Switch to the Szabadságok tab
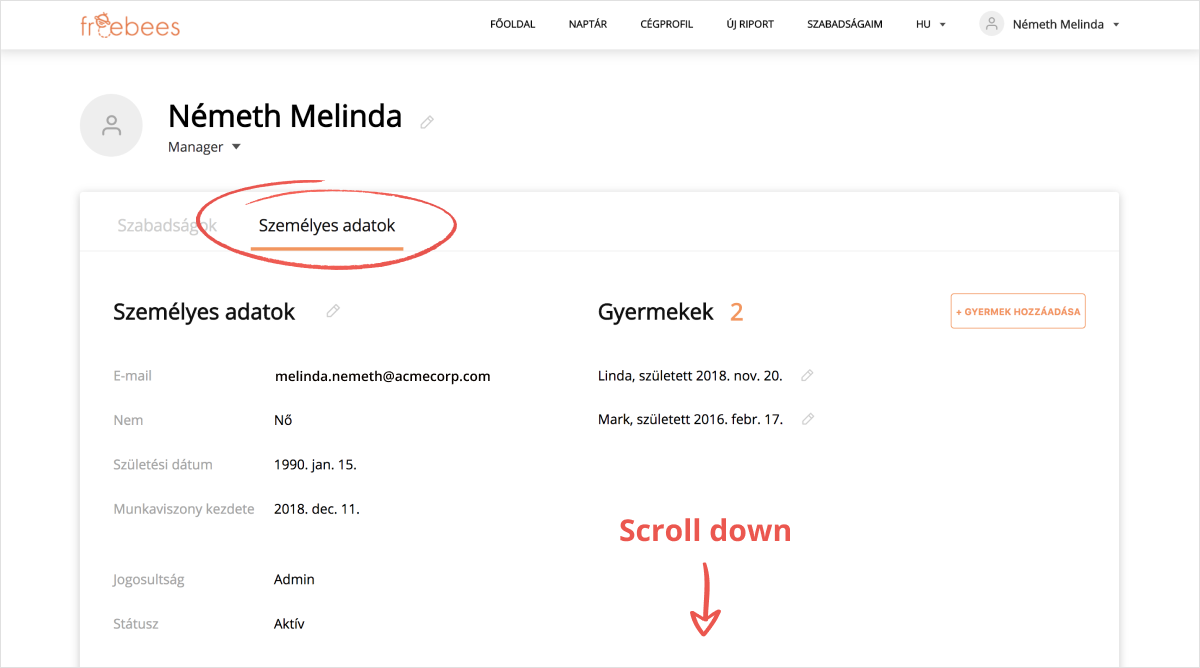Screen dimensions: 1200x668 (x=167, y=225)
